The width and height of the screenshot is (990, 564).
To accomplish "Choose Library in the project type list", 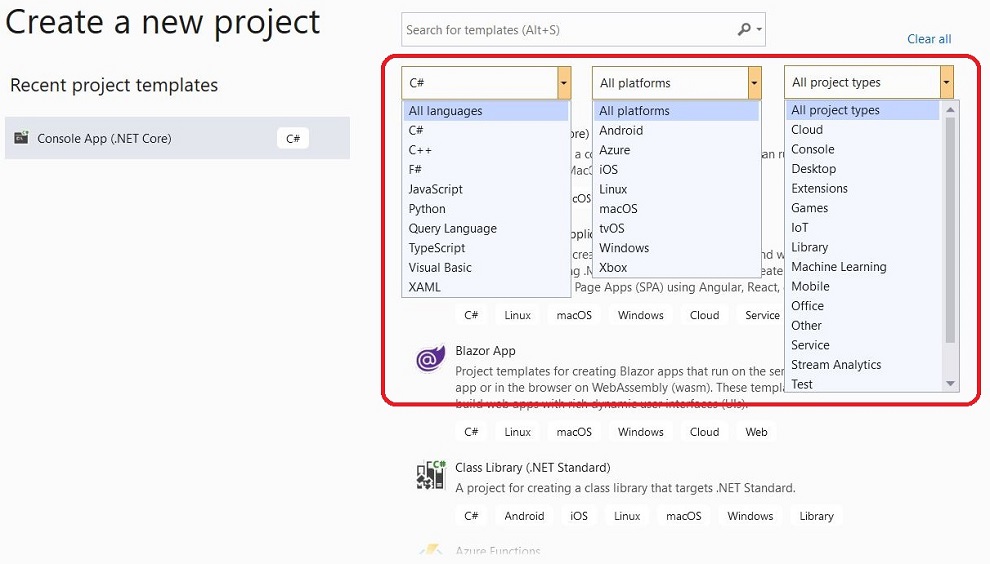I will (863, 247).
